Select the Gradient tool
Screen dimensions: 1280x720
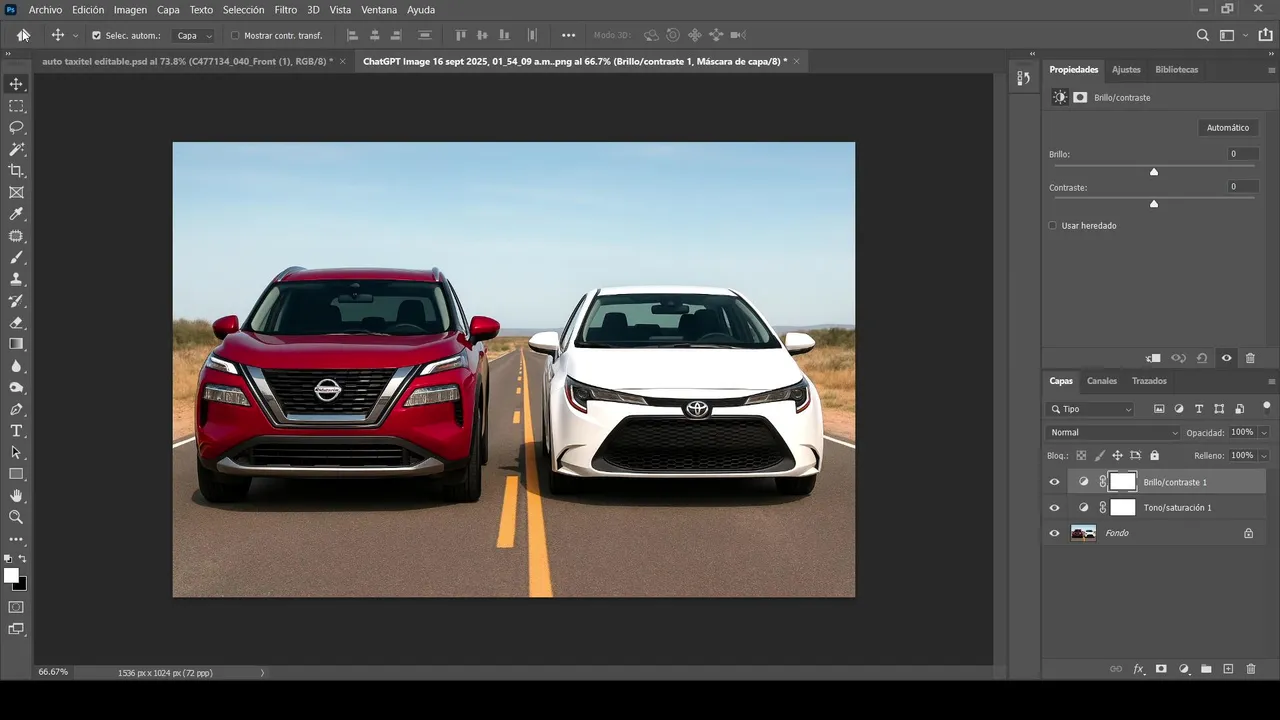click(16, 344)
